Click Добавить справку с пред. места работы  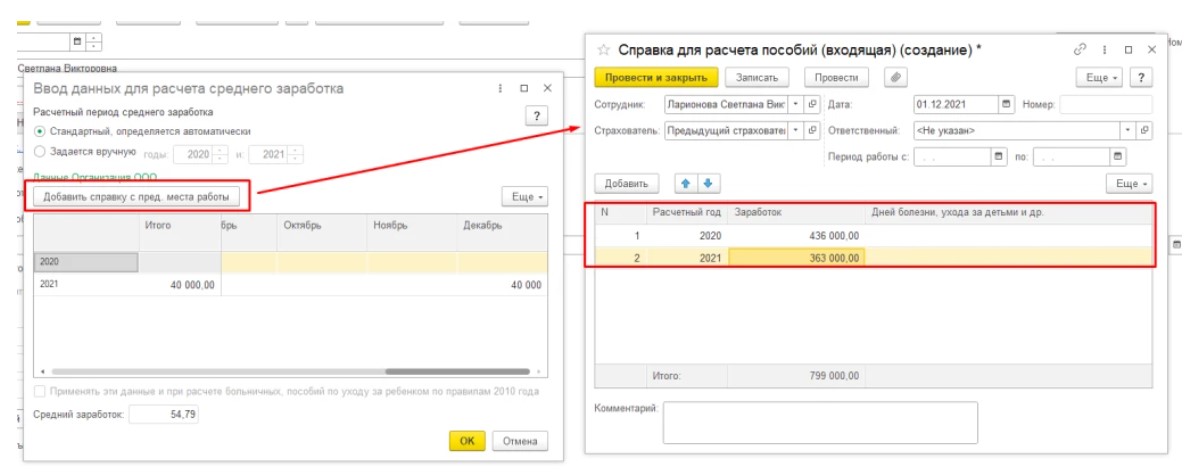click(x=142, y=196)
